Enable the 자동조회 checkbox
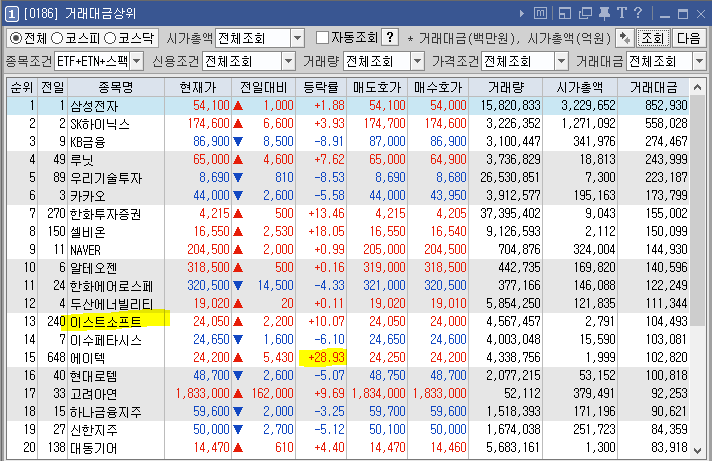Viewport: 712px width, 461px height. (322, 37)
